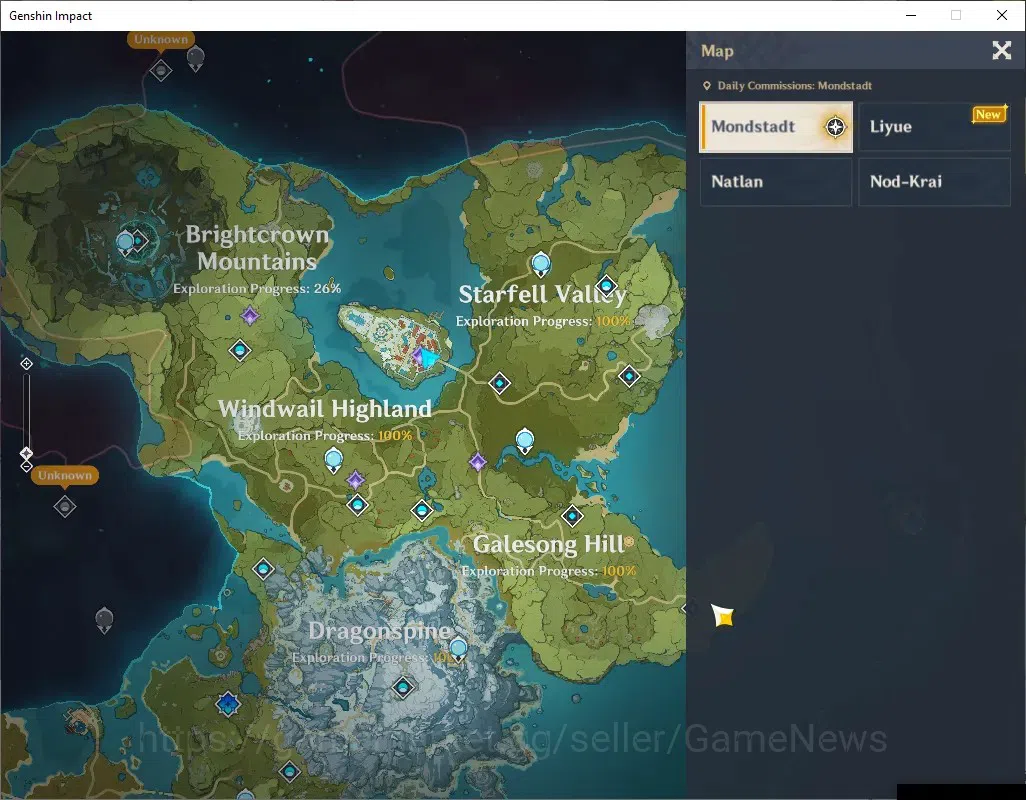The height and width of the screenshot is (800, 1026).
Task: Click the compass icon on Mondstadt button
Action: click(836, 127)
